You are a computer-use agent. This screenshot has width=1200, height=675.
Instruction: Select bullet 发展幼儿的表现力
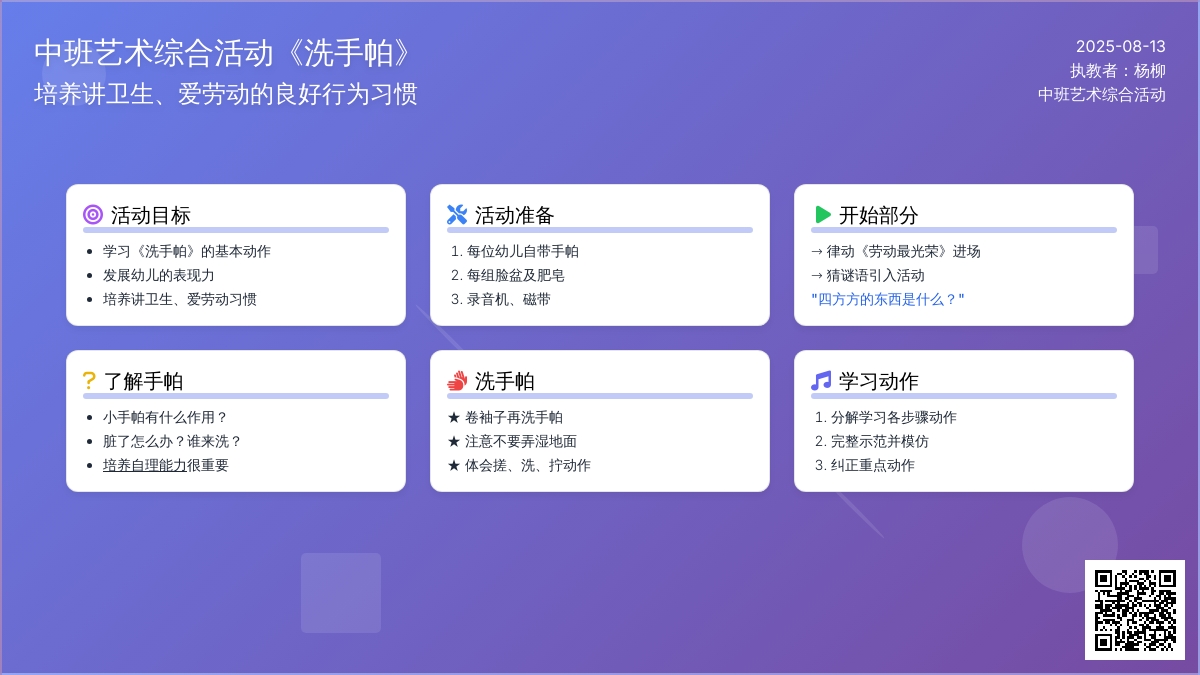159,275
